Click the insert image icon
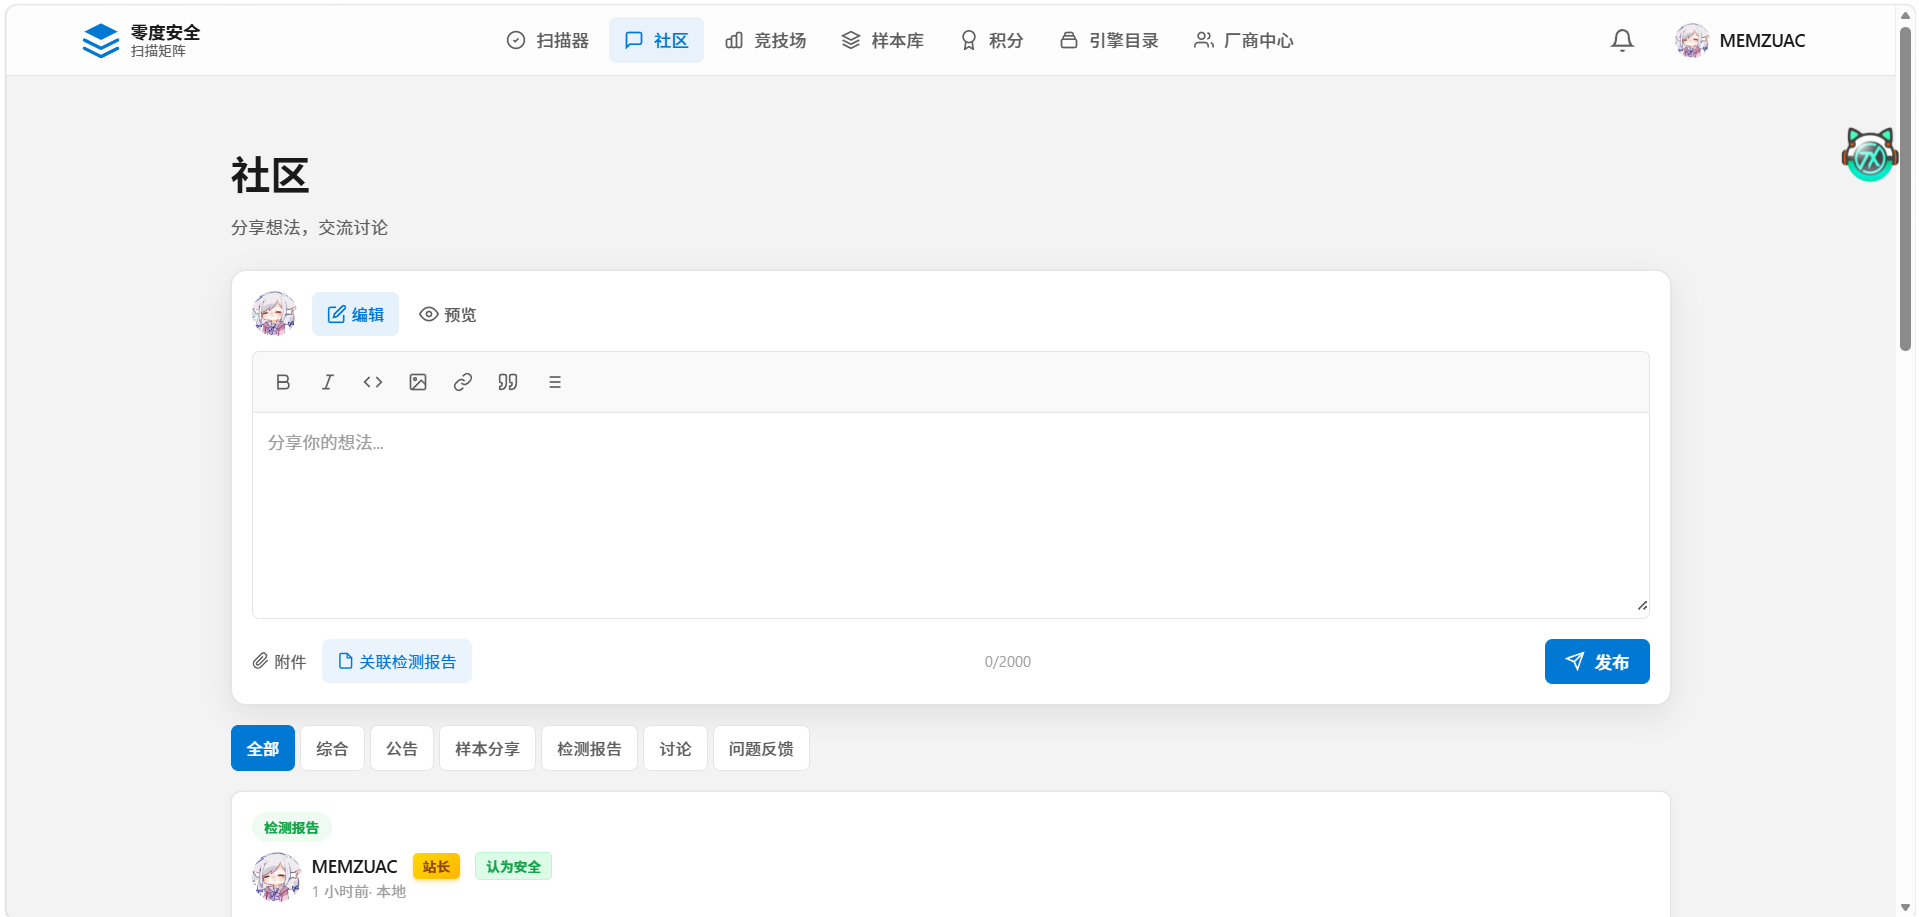 [x=418, y=382]
